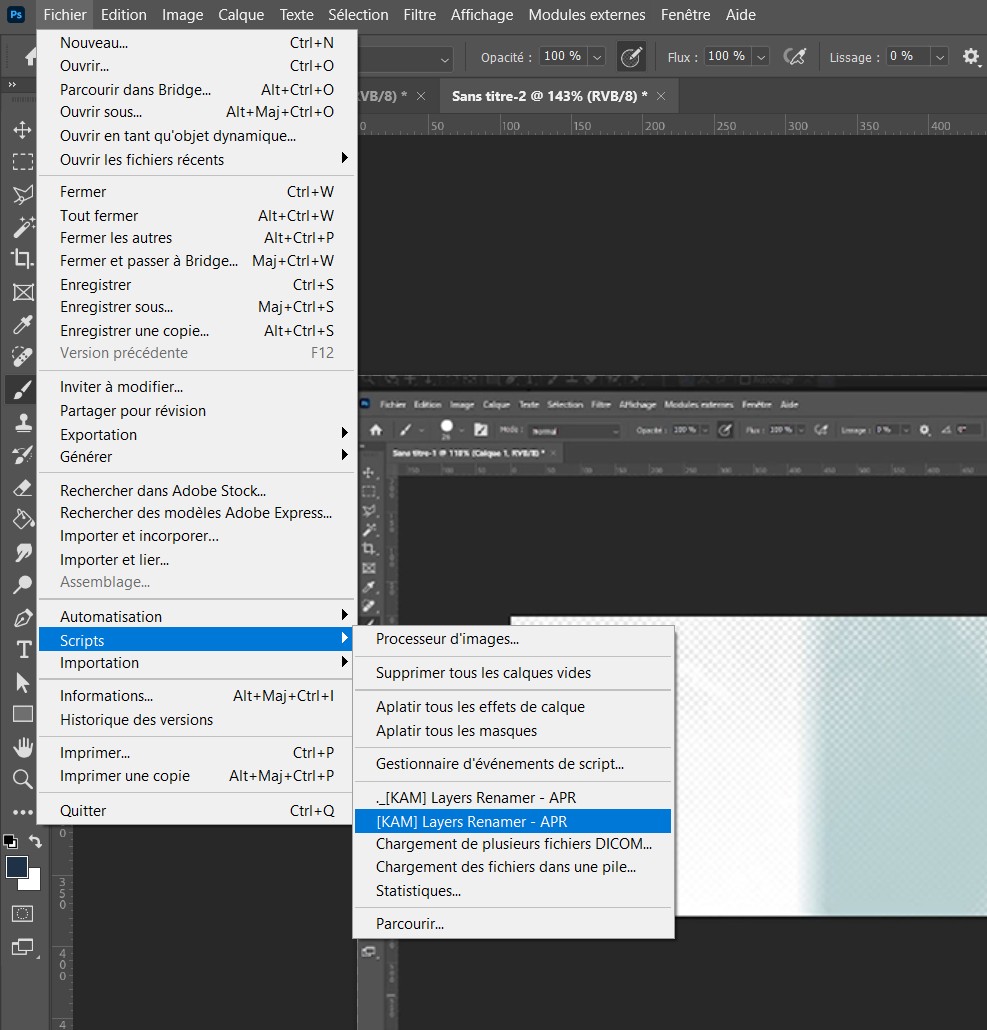Choose Imprimer... in Fichier menu
The height and width of the screenshot is (1030, 987).
pos(196,752)
